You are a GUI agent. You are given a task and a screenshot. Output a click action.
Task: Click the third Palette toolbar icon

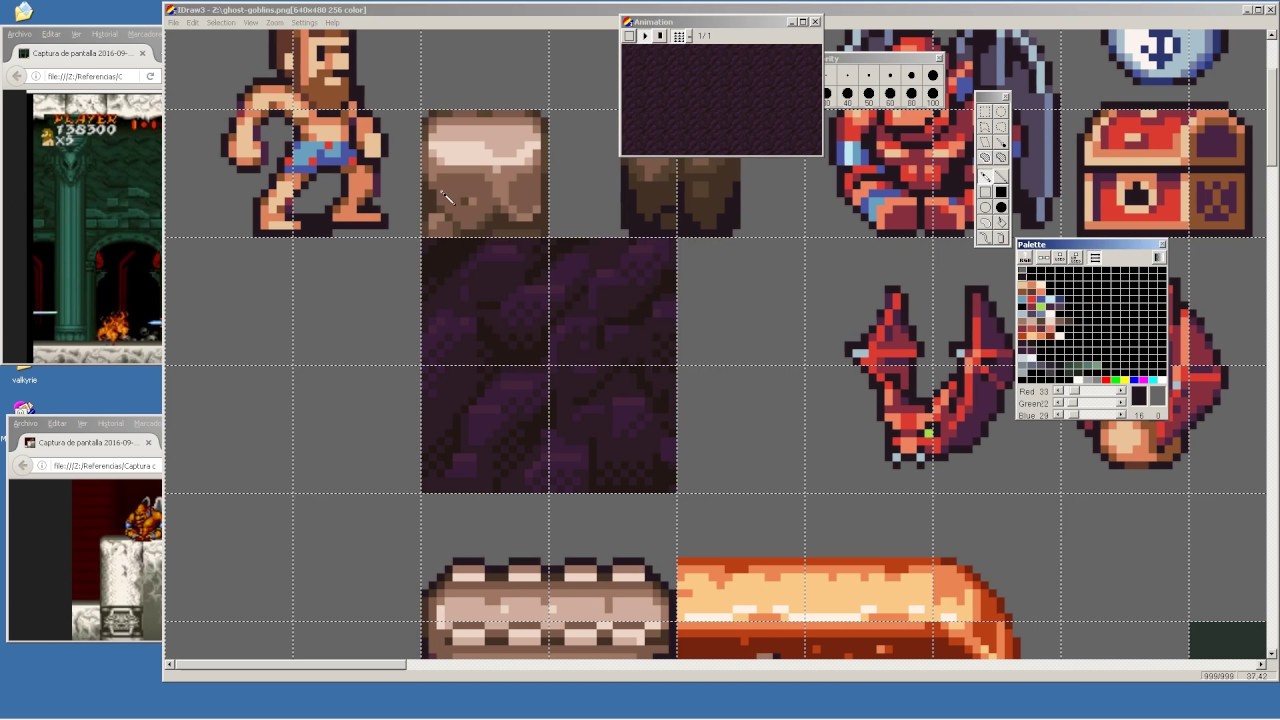pyautogui.click(x=1060, y=257)
